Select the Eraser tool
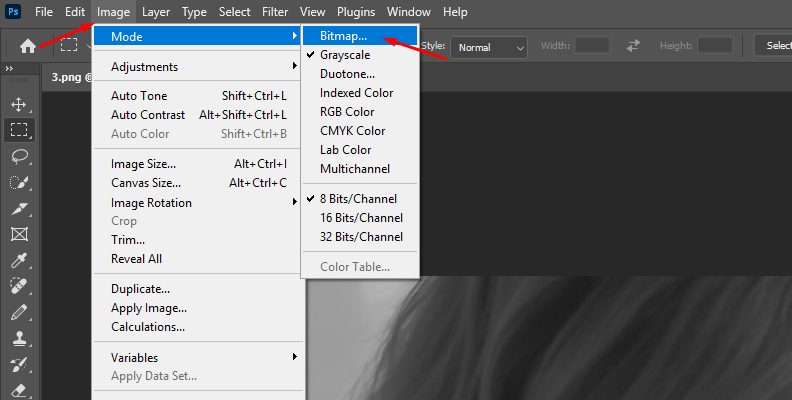The width and height of the screenshot is (792, 400). 19,390
